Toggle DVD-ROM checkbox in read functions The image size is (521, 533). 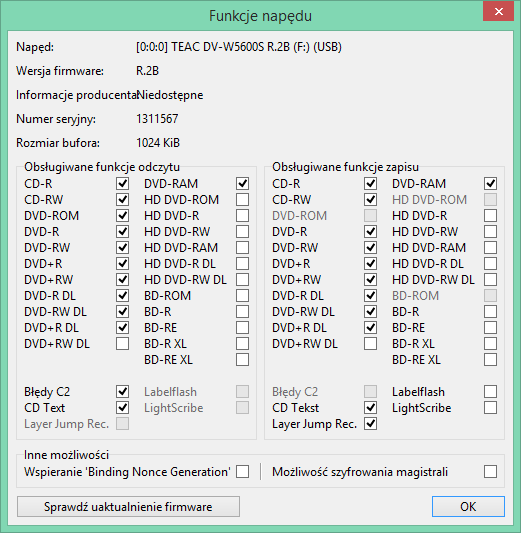(122, 216)
